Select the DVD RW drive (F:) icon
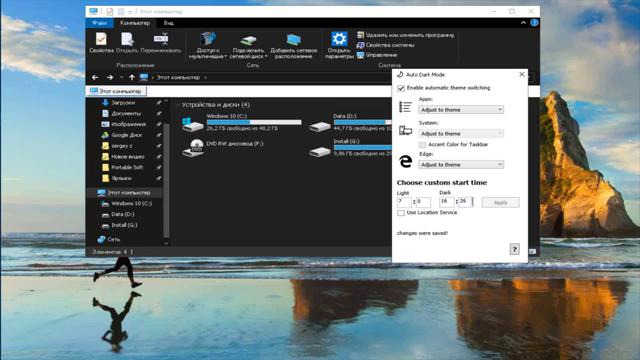Screen dimensions: 640x360 (193, 148)
